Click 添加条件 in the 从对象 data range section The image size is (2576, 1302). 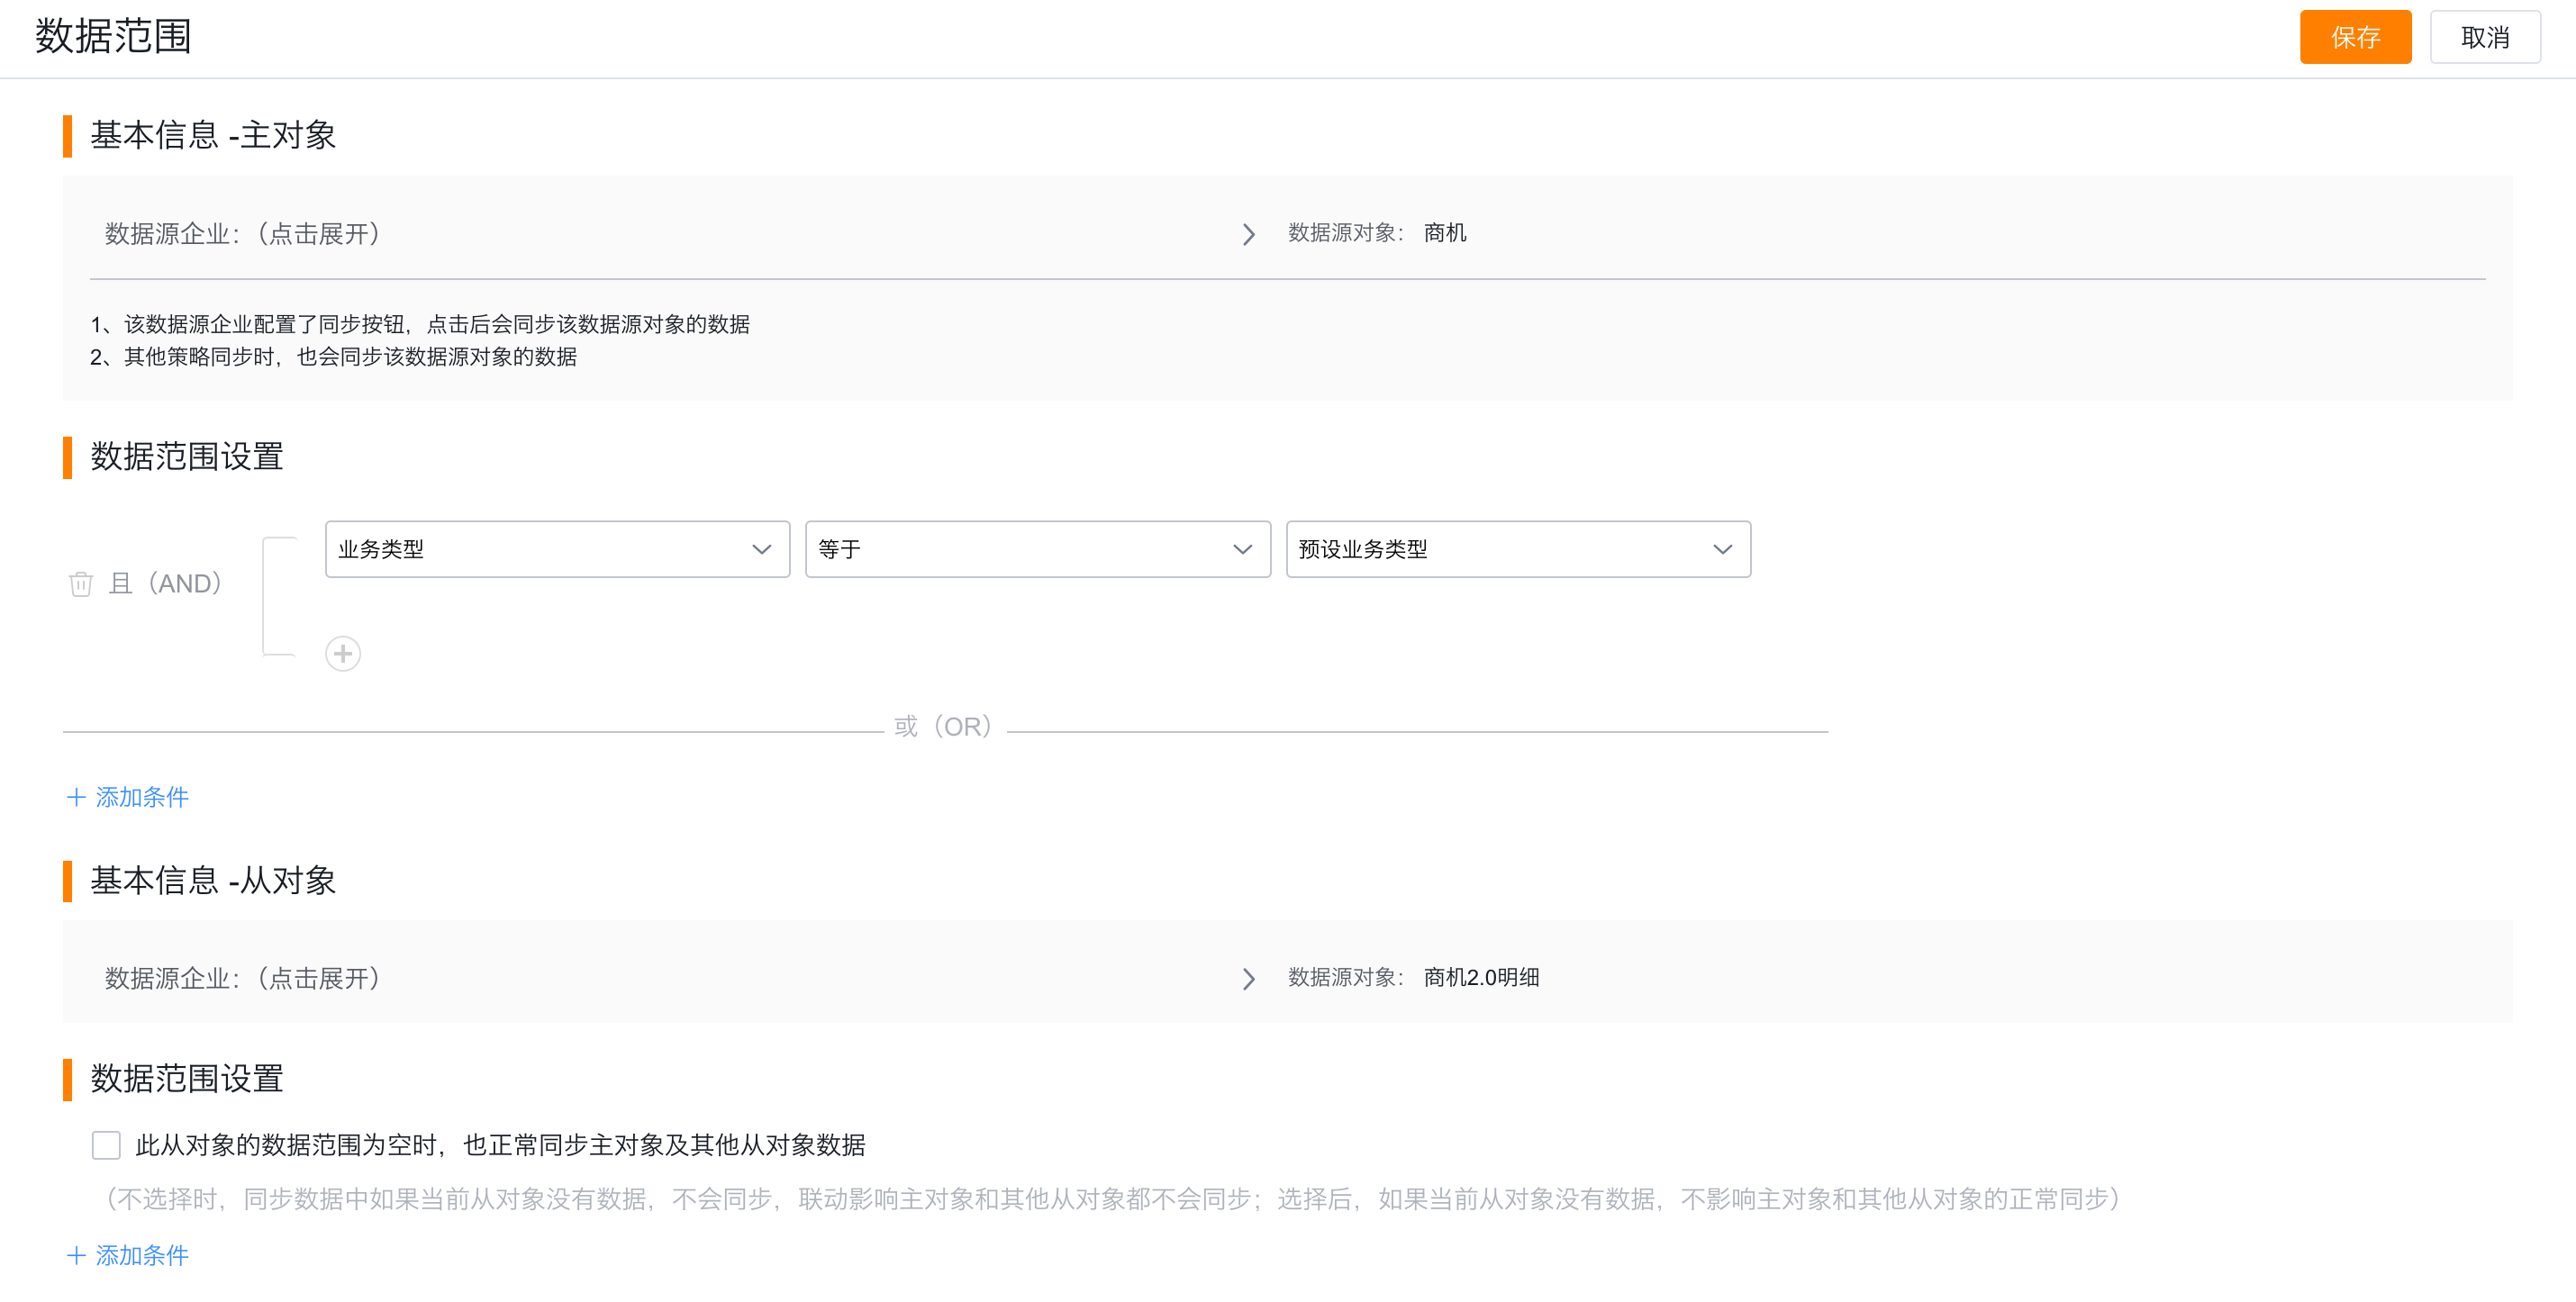[127, 1255]
